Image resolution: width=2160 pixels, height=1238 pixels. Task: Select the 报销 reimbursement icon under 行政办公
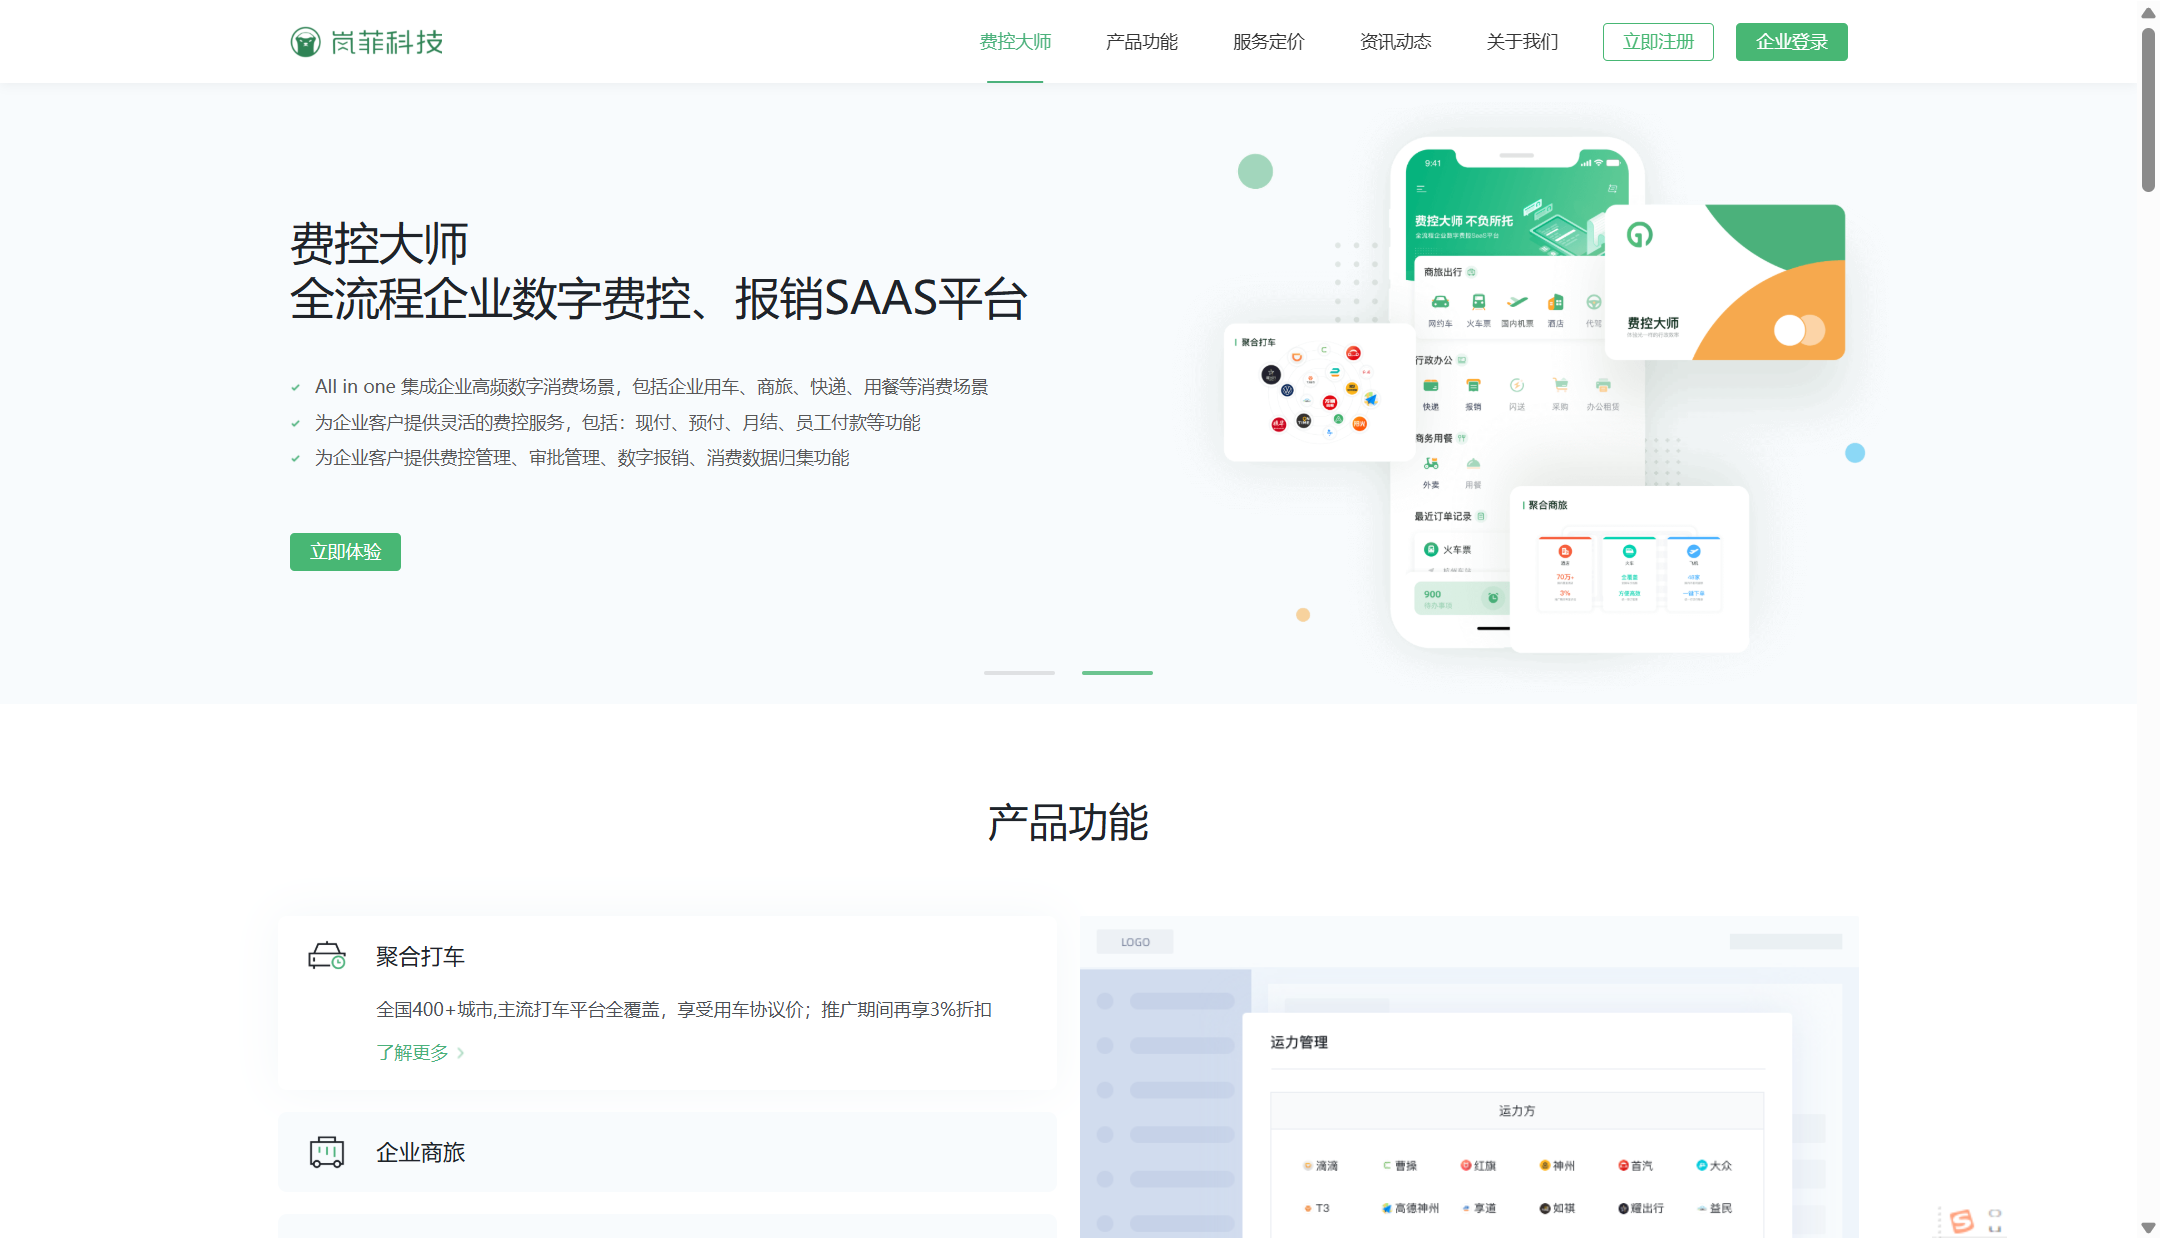pyautogui.click(x=1473, y=386)
